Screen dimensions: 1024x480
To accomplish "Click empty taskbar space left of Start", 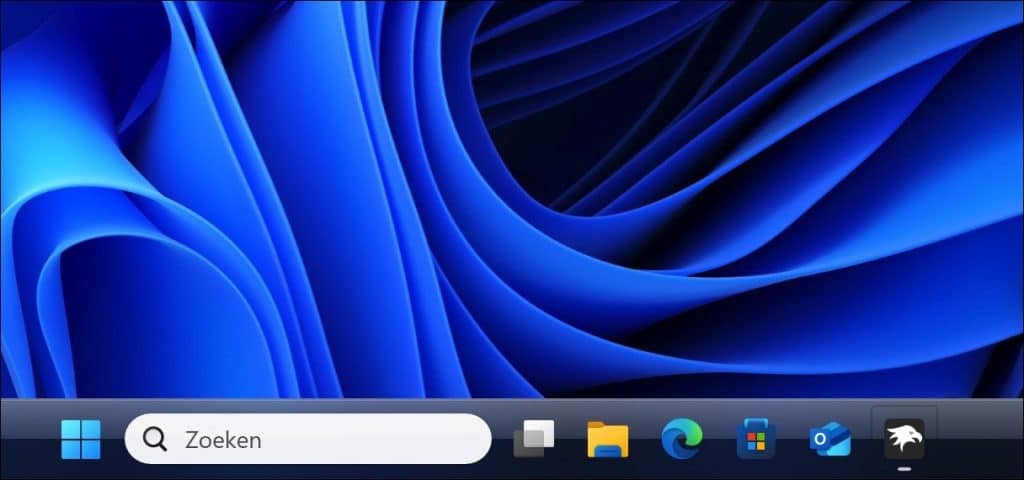I will click(x=25, y=439).
